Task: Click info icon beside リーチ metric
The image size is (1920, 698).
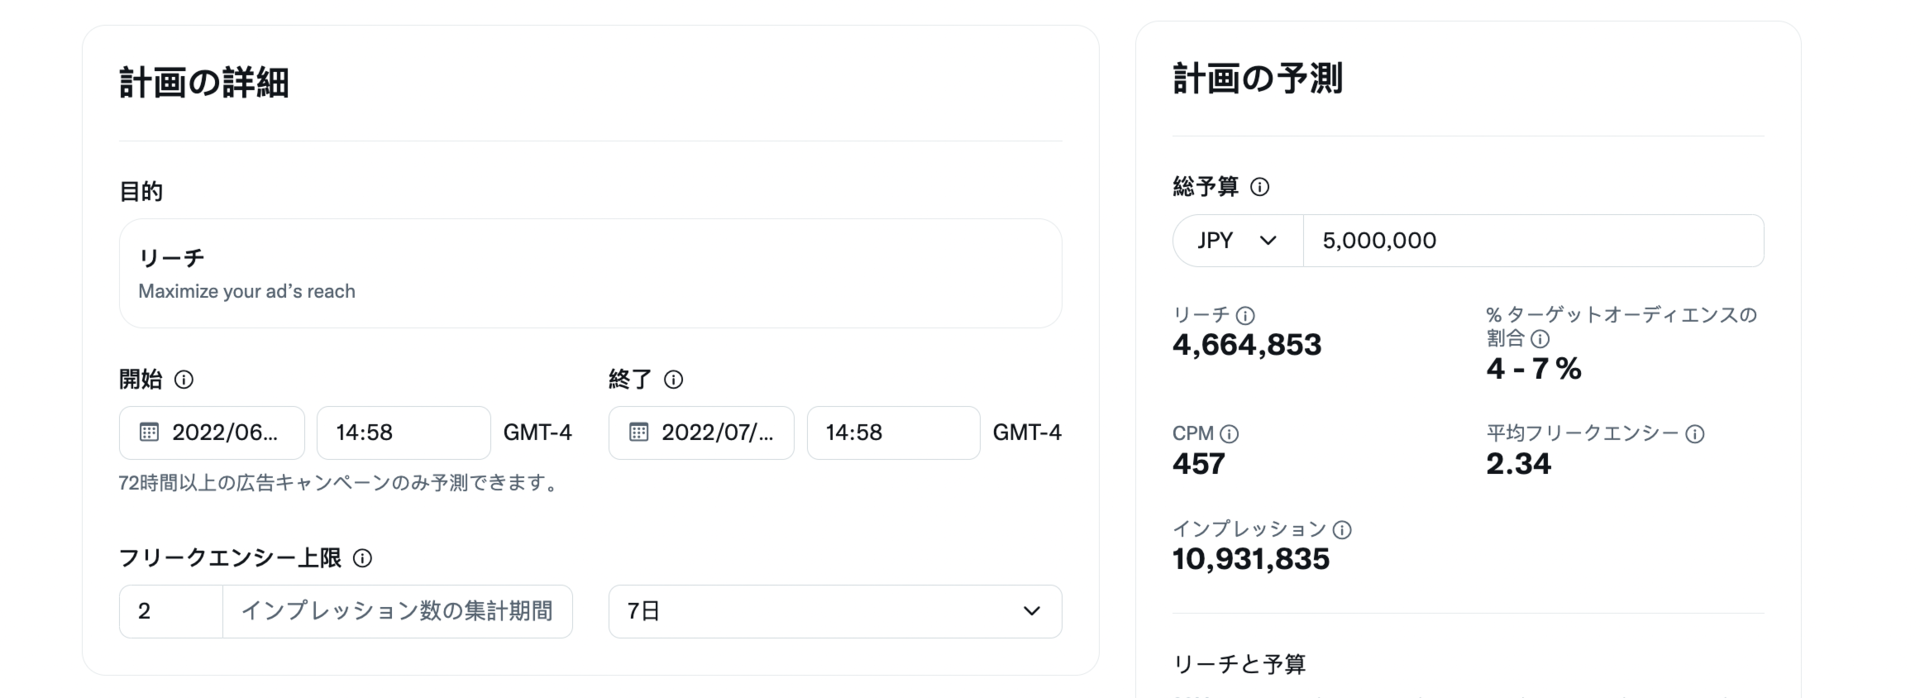Action: (x=1245, y=315)
